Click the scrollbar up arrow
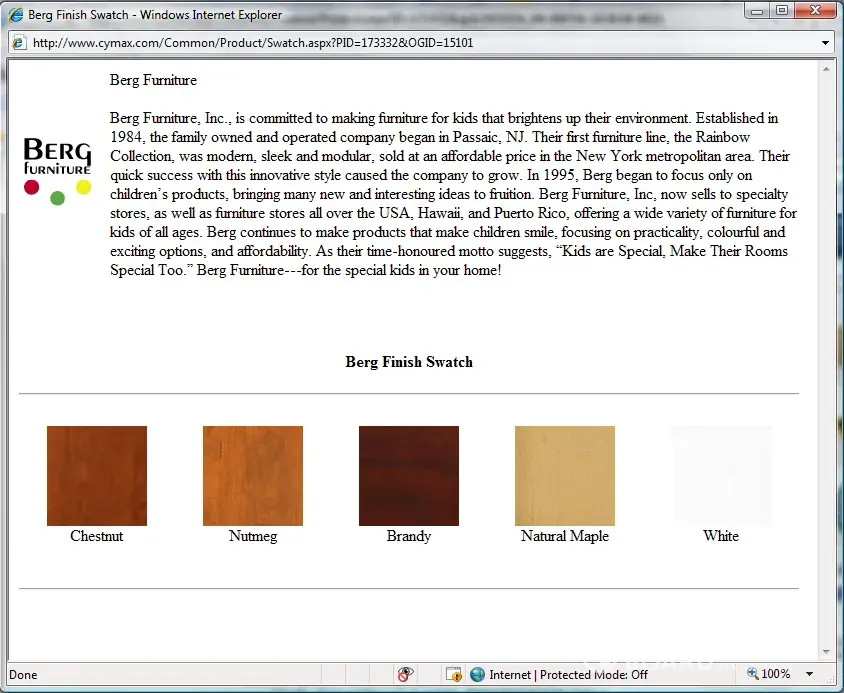Screen dimensions: 844x693 [826, 68]
